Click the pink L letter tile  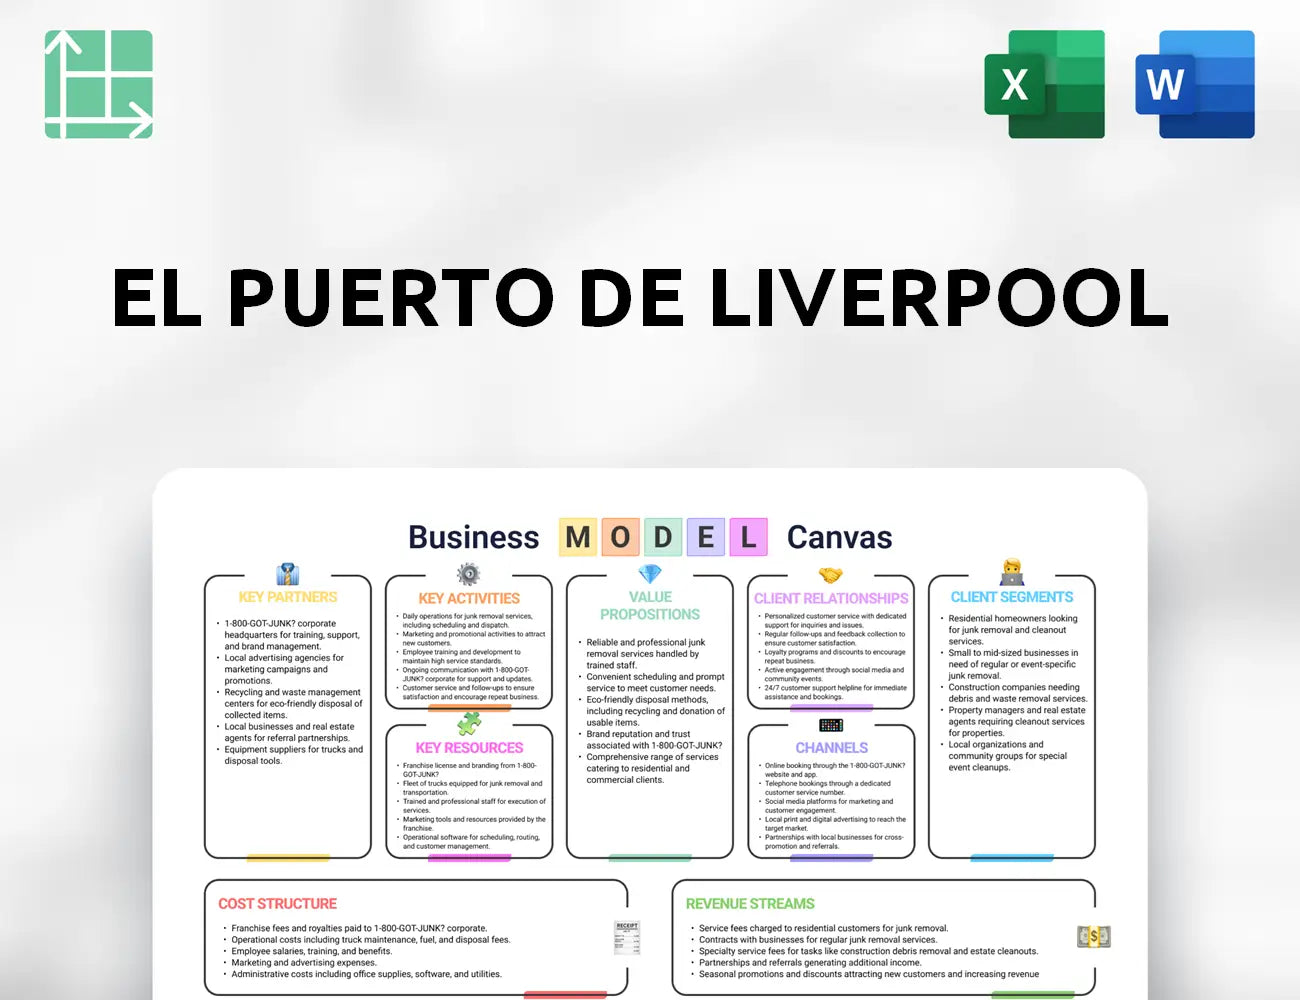(748, 537)
